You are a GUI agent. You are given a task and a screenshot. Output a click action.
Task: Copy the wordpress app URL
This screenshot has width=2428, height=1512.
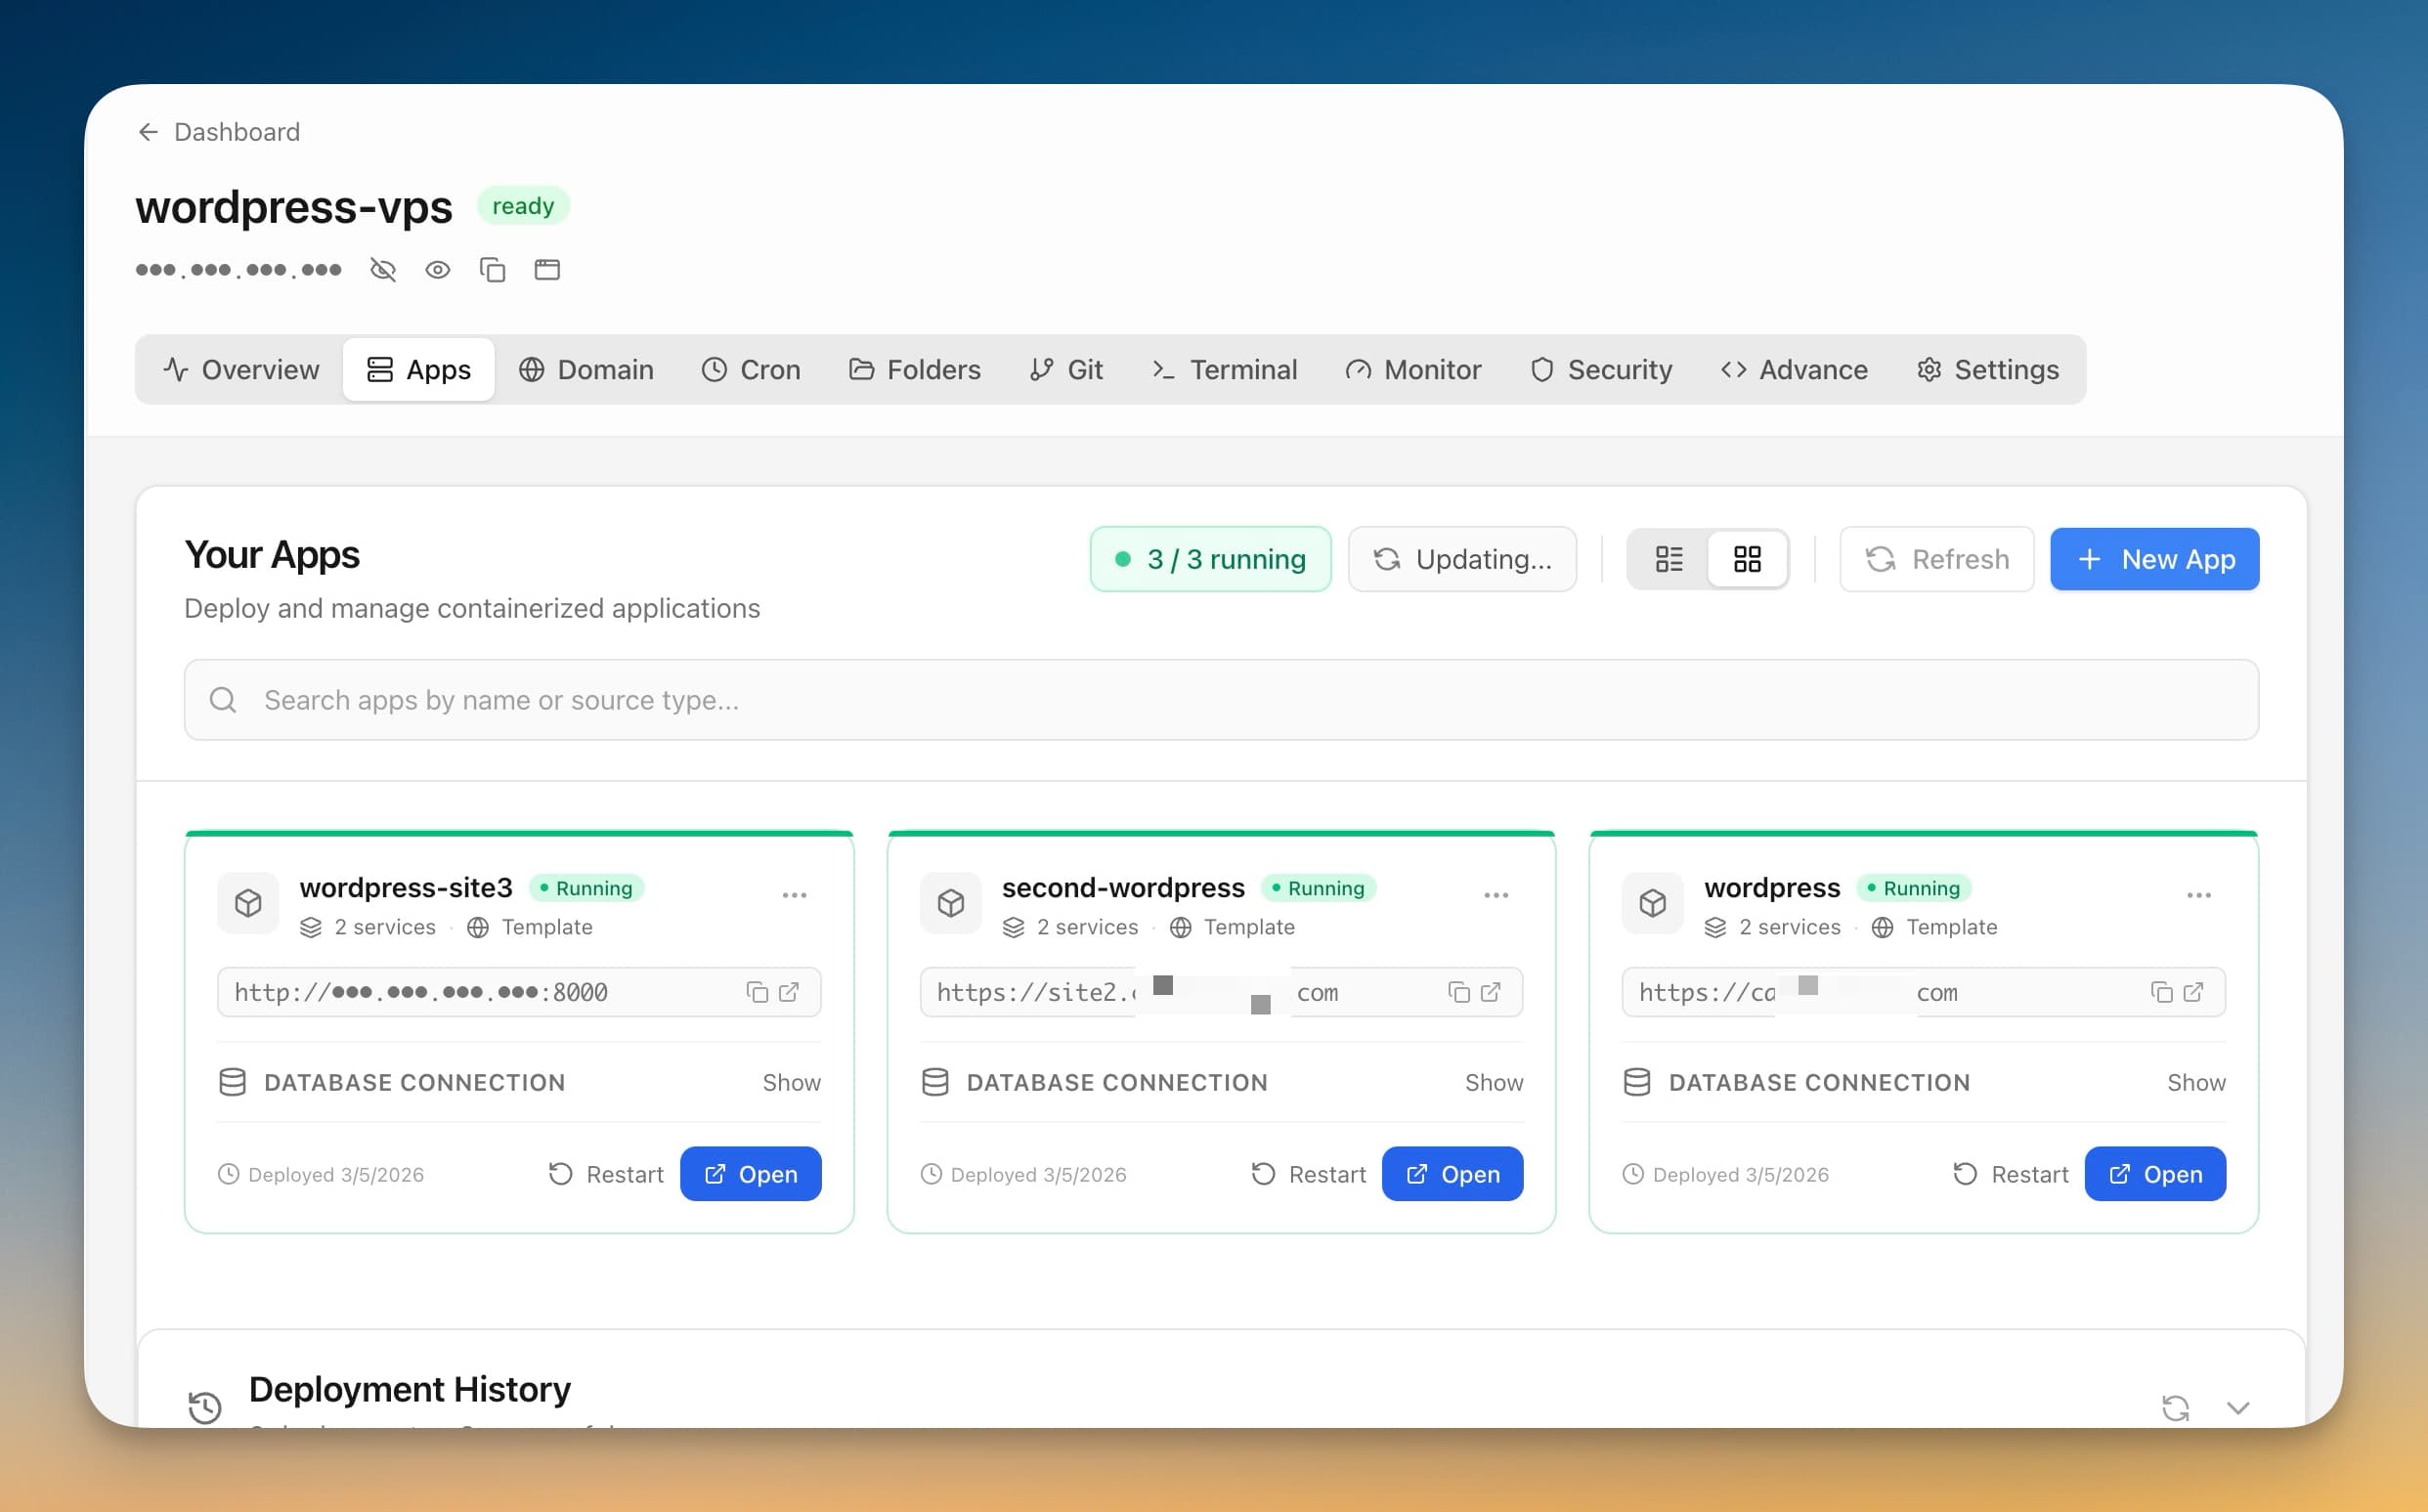[2162, 991]
